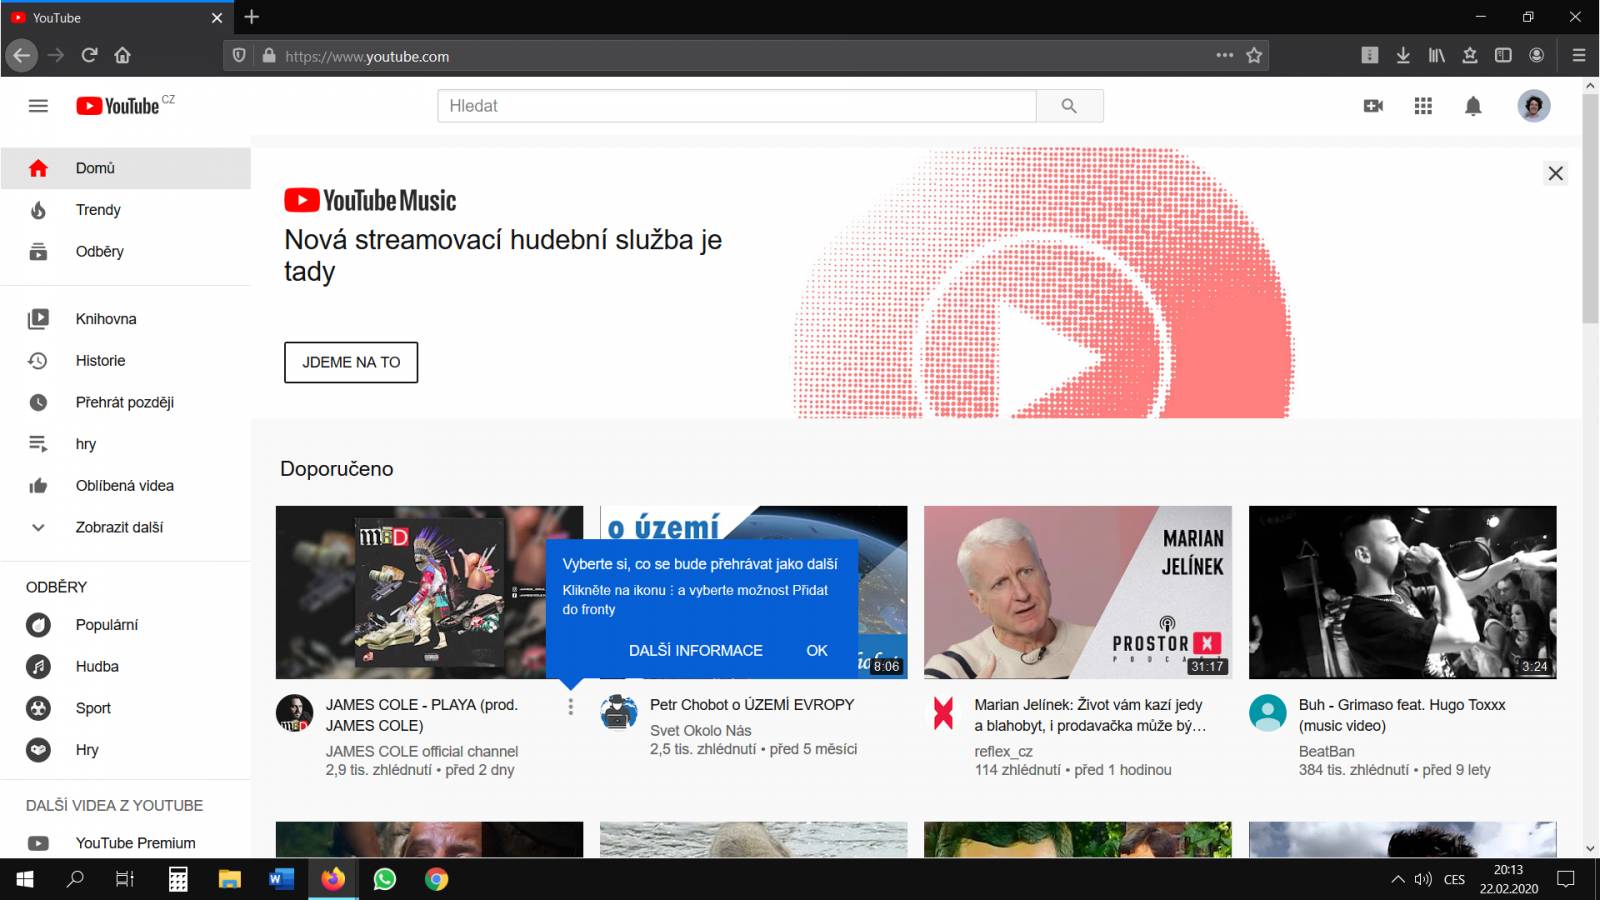
Task: Dismiss the YouTube Music banner
Action: [x=1555, y=173]
